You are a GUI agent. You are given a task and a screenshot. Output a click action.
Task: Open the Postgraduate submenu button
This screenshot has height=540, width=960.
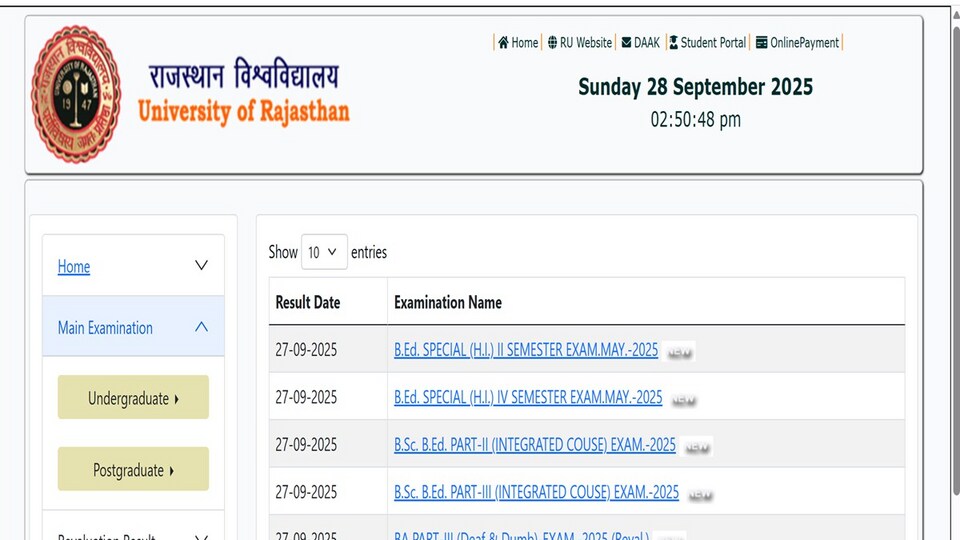(133, 470)
